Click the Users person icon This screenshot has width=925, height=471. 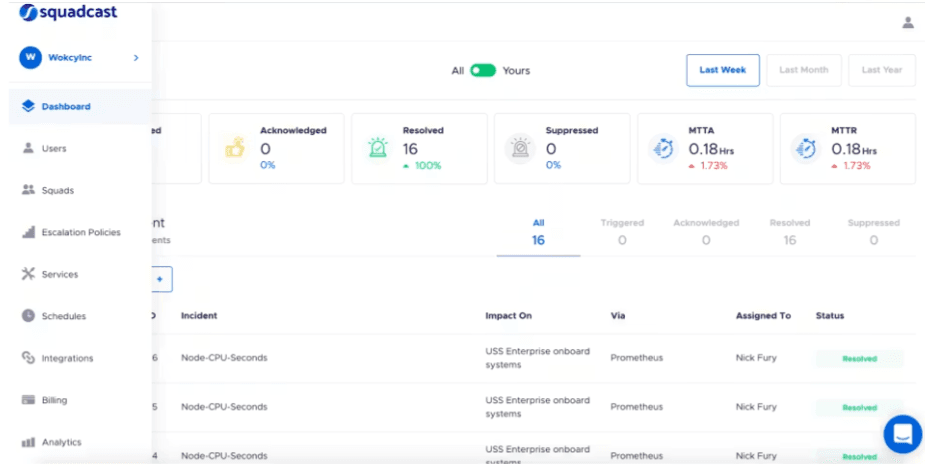28,148
